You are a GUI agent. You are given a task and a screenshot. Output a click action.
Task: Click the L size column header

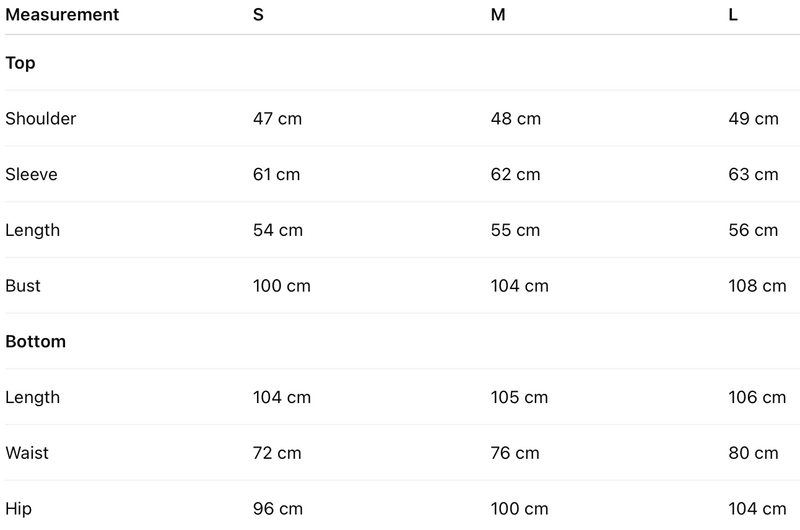pyautogui.click(x=734, y=15)
